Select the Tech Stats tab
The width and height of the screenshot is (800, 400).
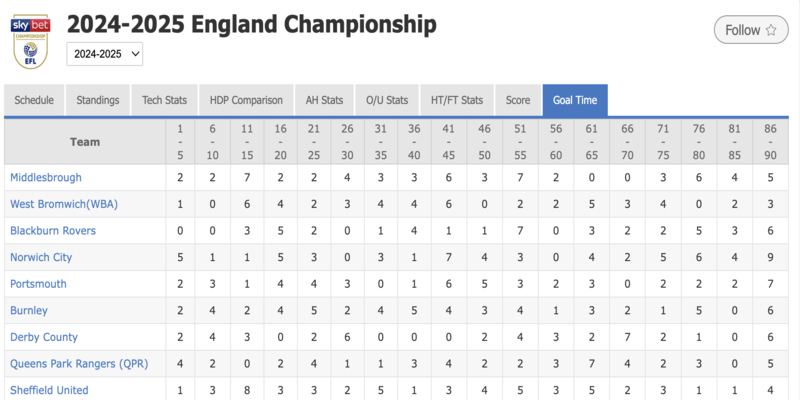[x=164, y=100]
